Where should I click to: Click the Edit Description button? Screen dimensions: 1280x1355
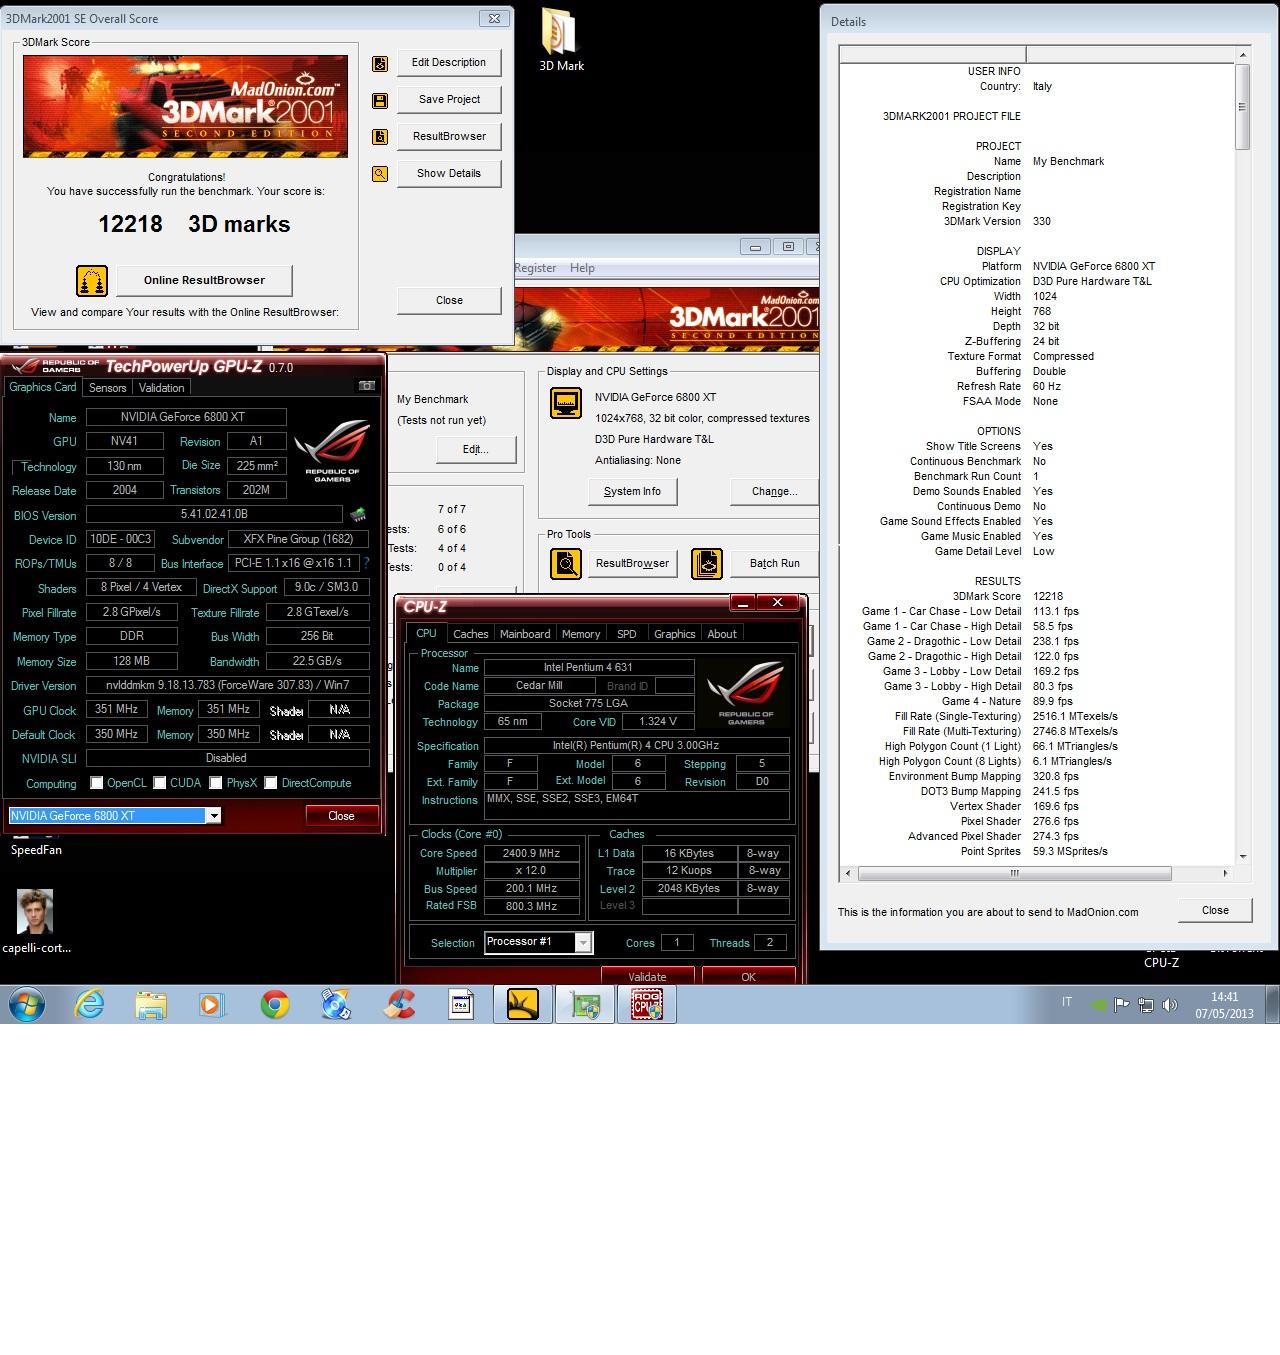click(x=449, y=62)
